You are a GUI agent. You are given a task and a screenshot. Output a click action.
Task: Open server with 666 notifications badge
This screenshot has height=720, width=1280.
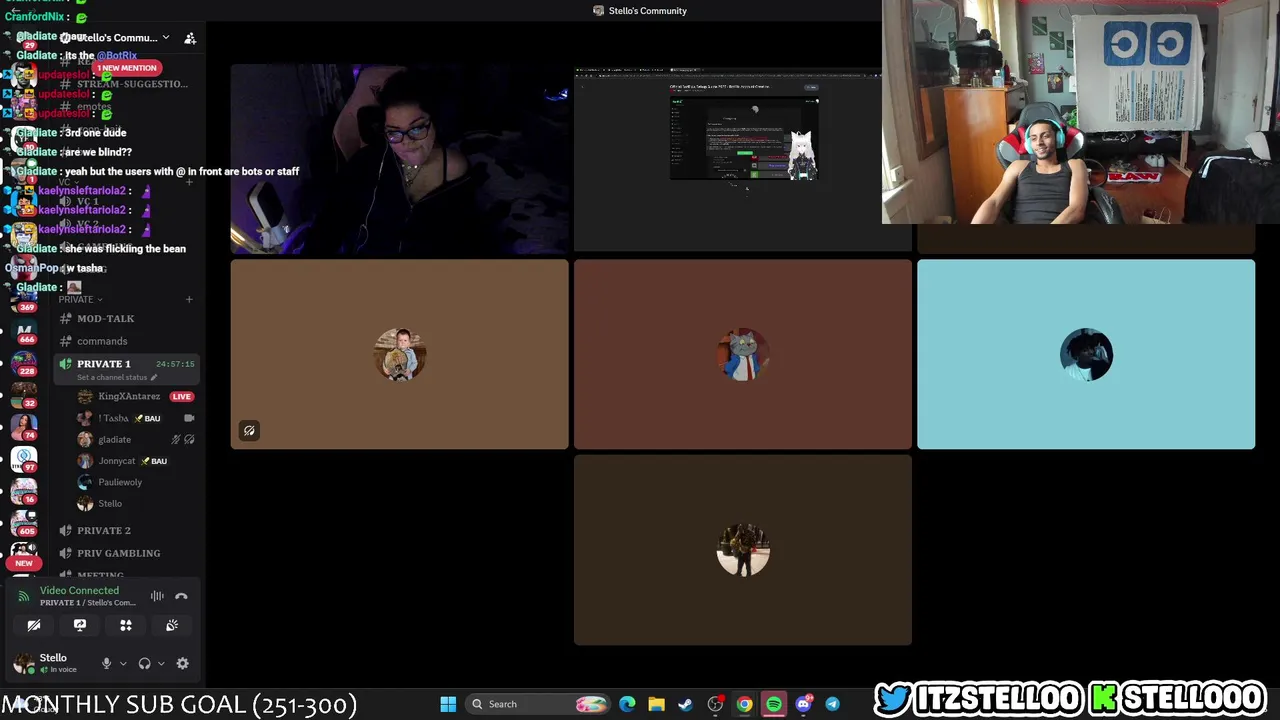[24, 331]
